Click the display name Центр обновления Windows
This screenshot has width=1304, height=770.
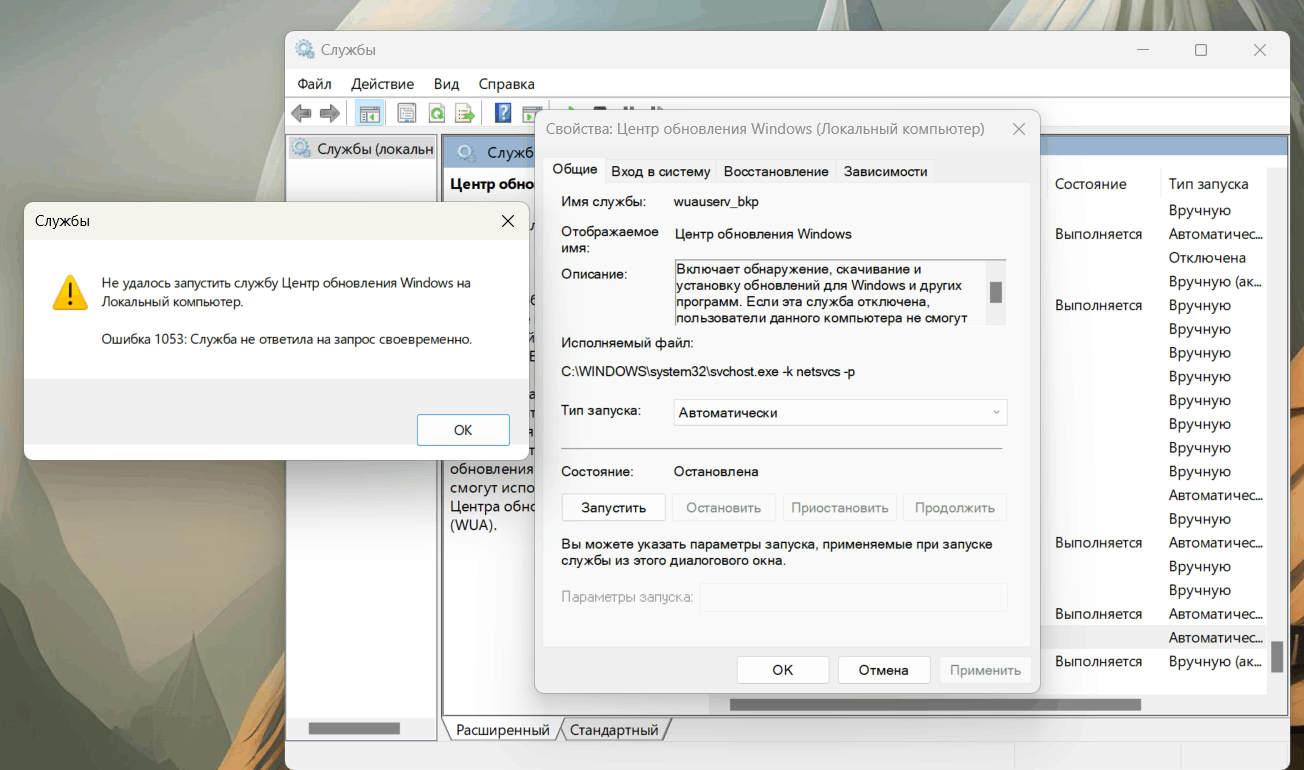coord(763,234)
